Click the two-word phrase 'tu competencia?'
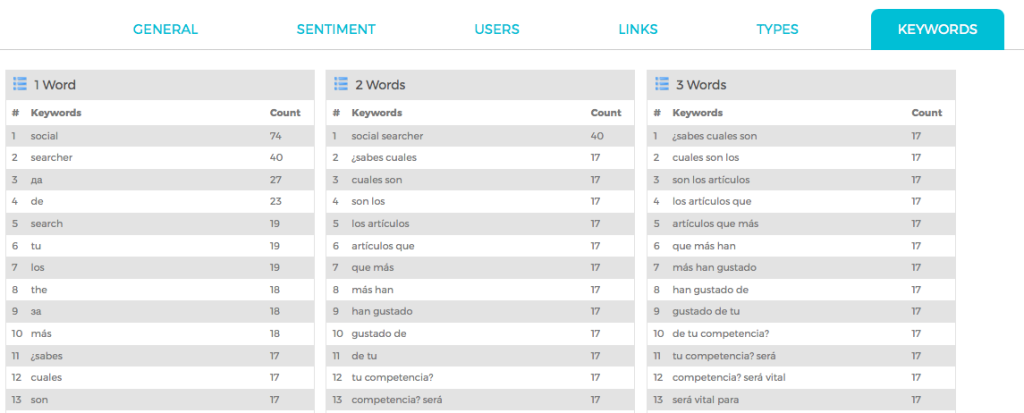The image size is (1024, 413). pyautogui.click(x=392, y=378)
